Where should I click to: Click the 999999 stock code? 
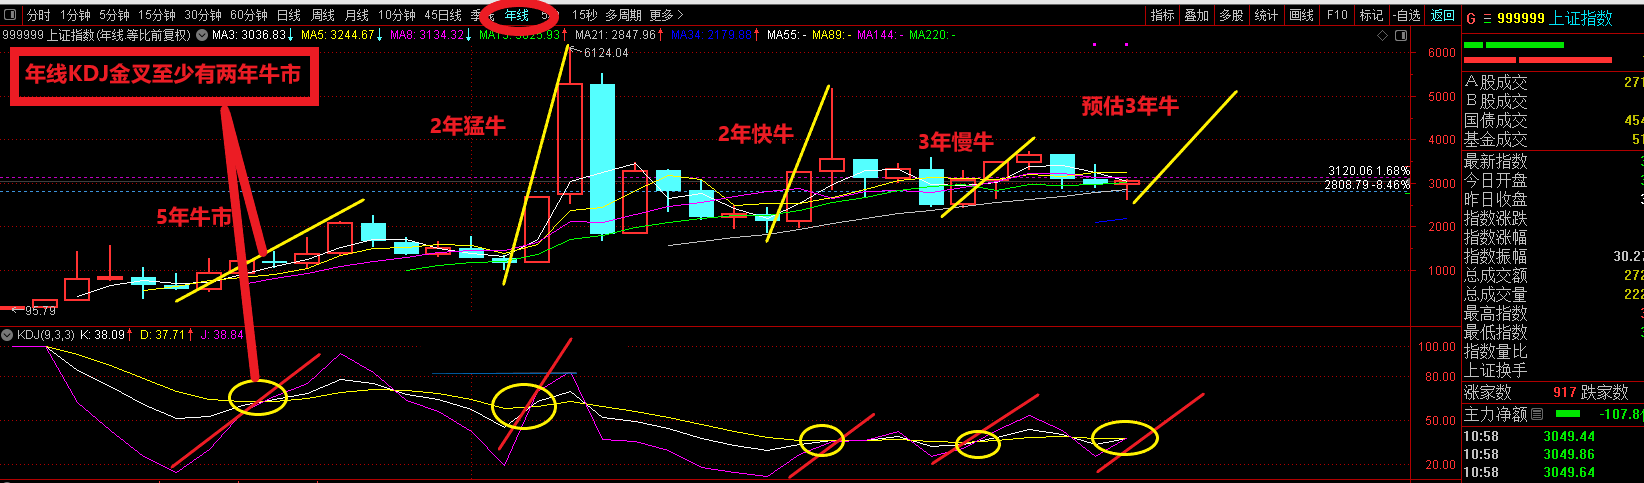[1521, 18]
